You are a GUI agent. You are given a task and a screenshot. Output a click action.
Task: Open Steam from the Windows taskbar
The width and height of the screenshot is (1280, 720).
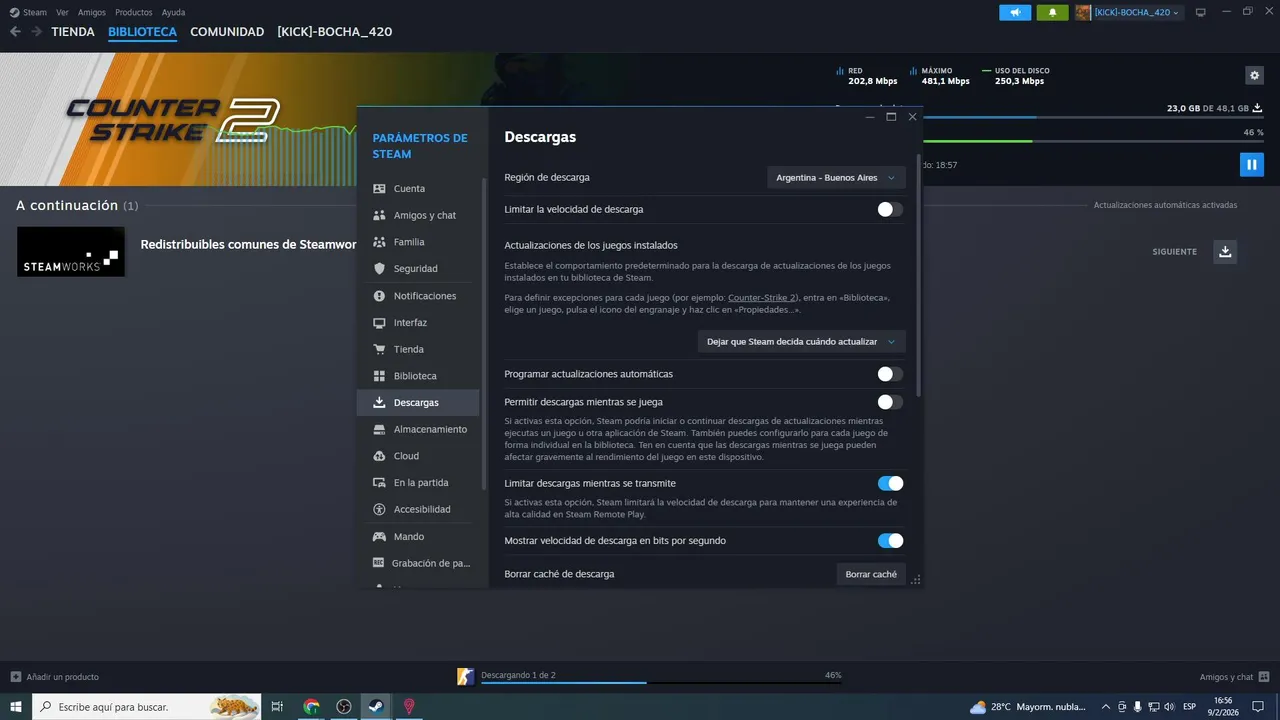click(x=376, y=706)
